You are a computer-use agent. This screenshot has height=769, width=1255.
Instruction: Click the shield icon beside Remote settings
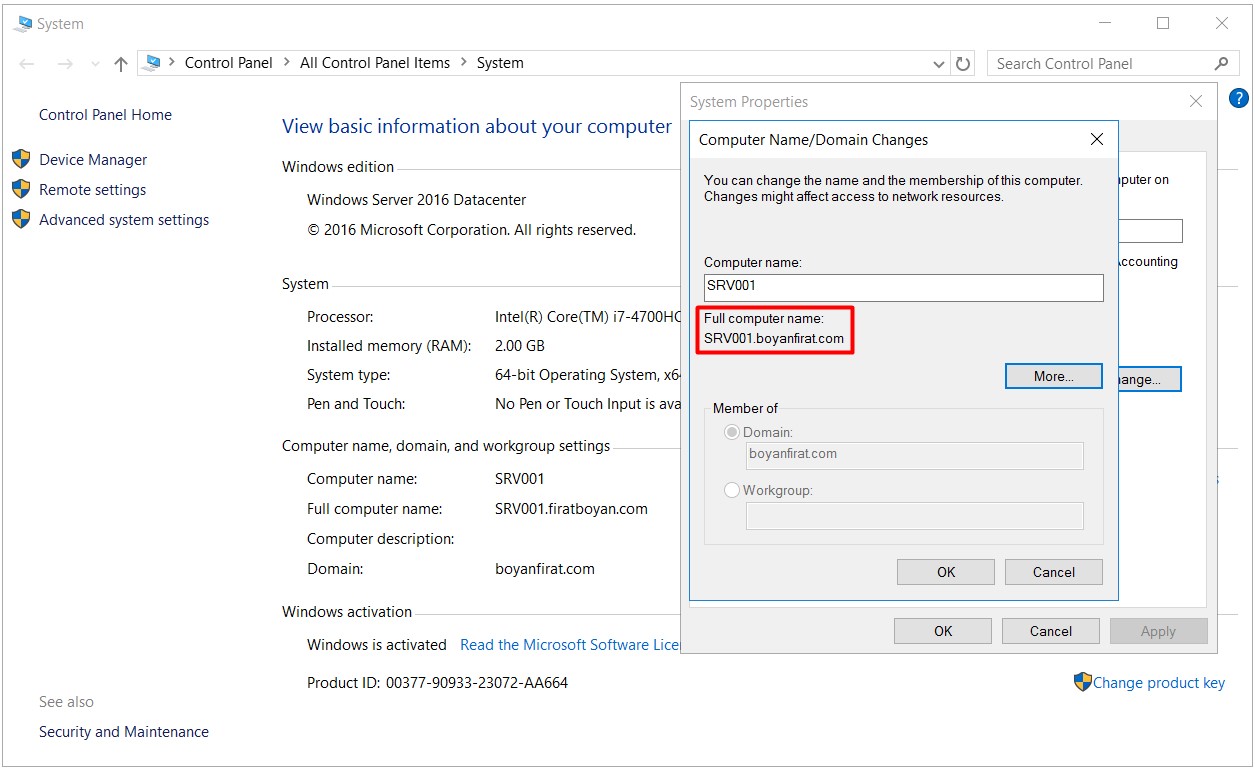(x=21, y=189)
